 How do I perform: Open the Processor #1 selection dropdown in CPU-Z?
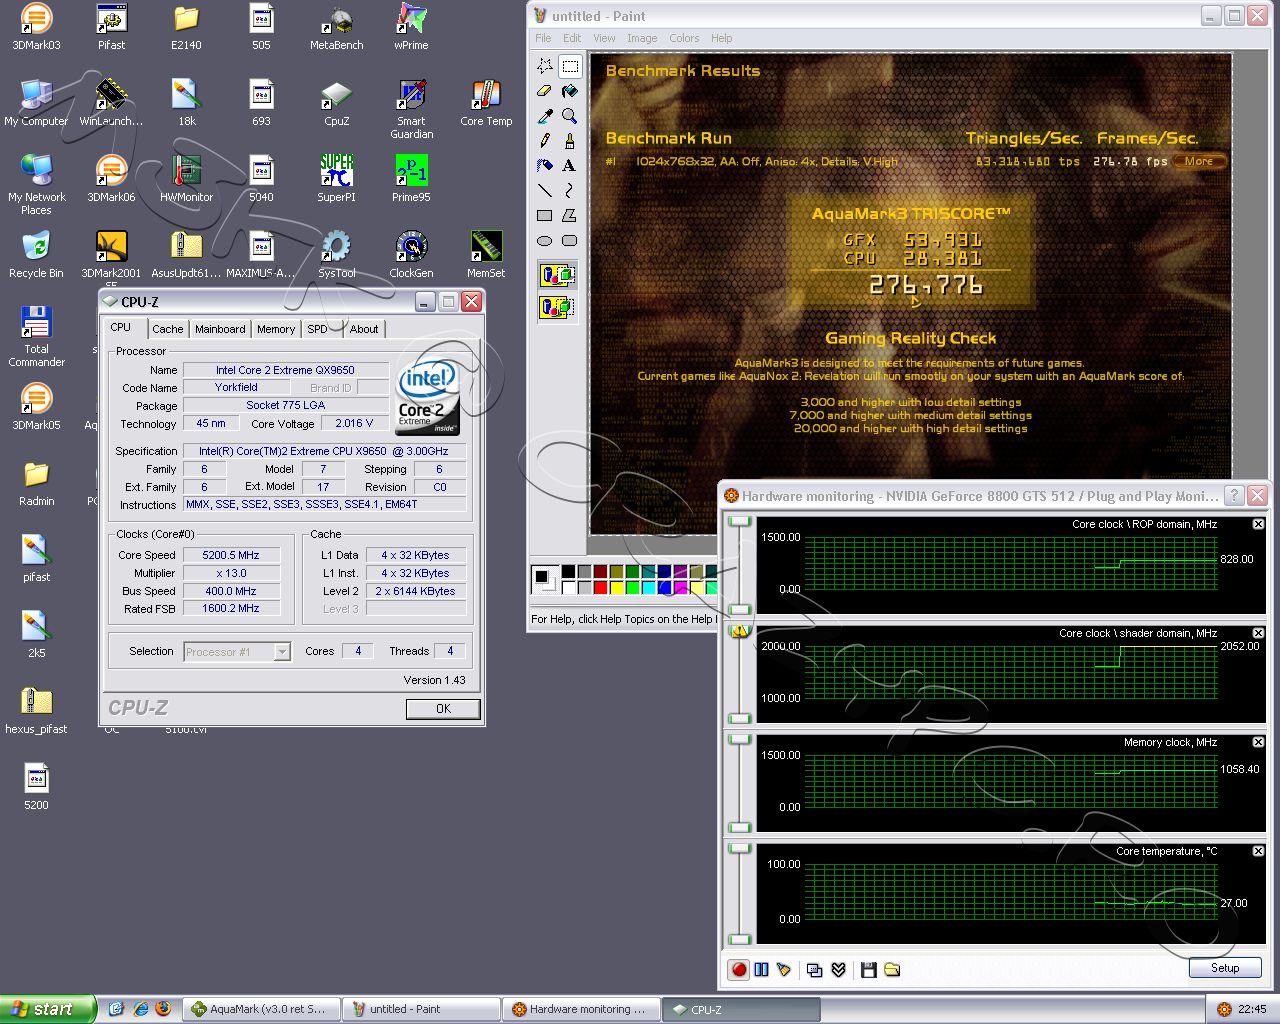282,652
